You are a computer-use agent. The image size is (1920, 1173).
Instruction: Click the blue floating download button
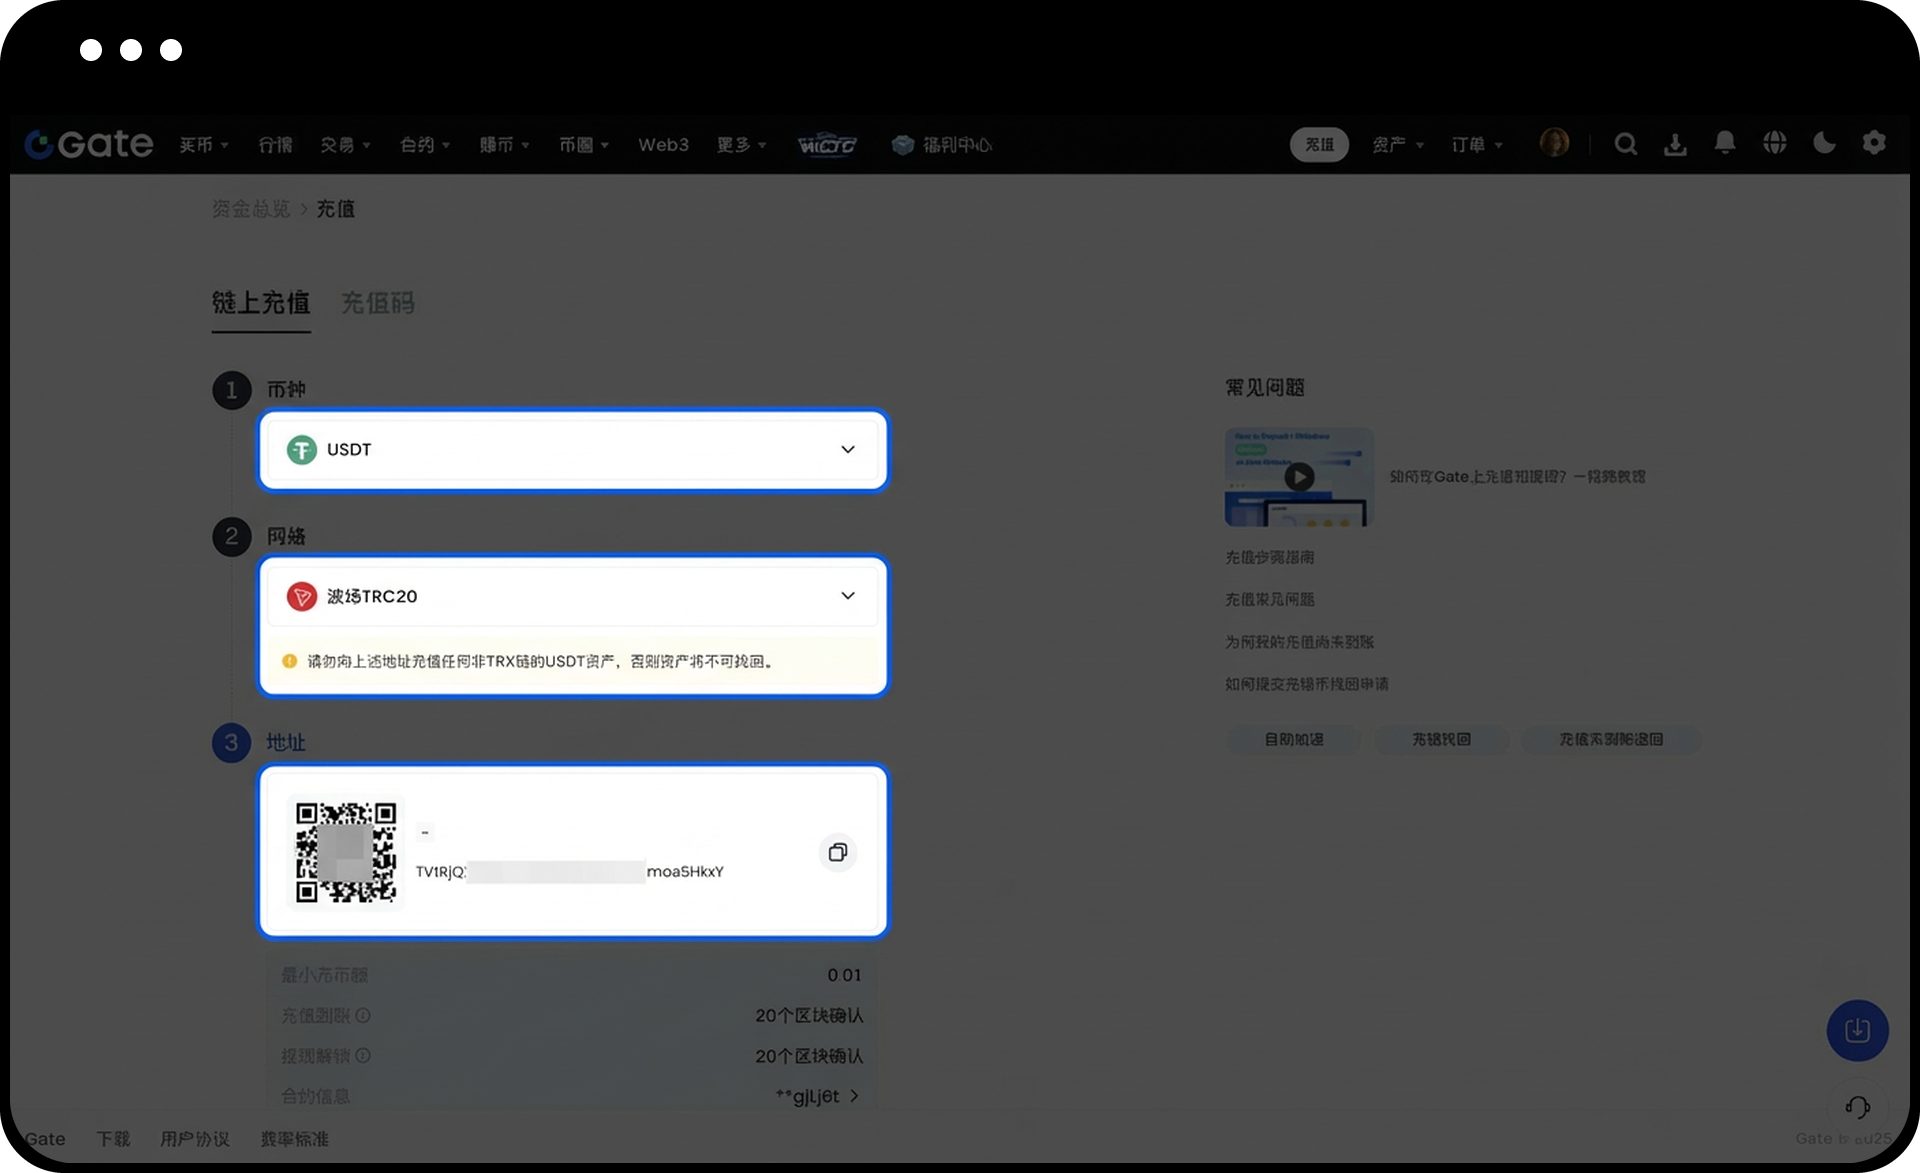point(1857,1030)
